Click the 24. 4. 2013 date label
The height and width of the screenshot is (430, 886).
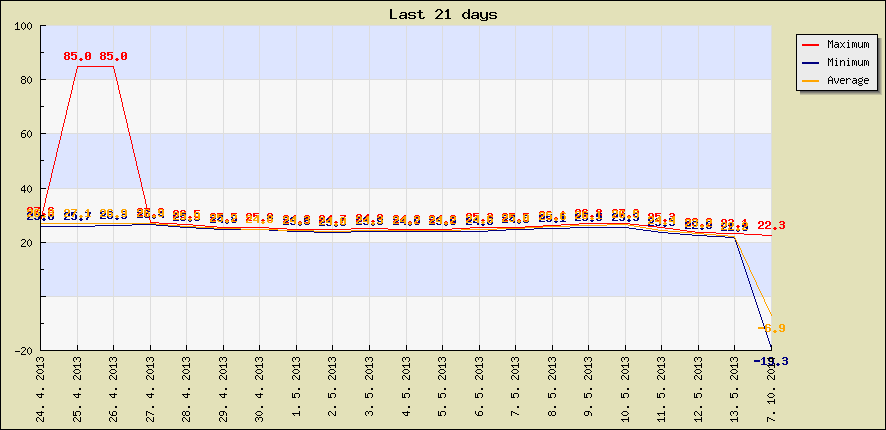tap(41, 390)
